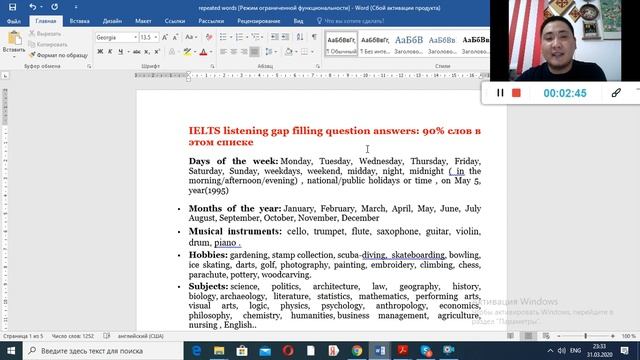Apply yellow text highlight color
Viewport: 640px width, 360px height.
[x=187, y=52]
